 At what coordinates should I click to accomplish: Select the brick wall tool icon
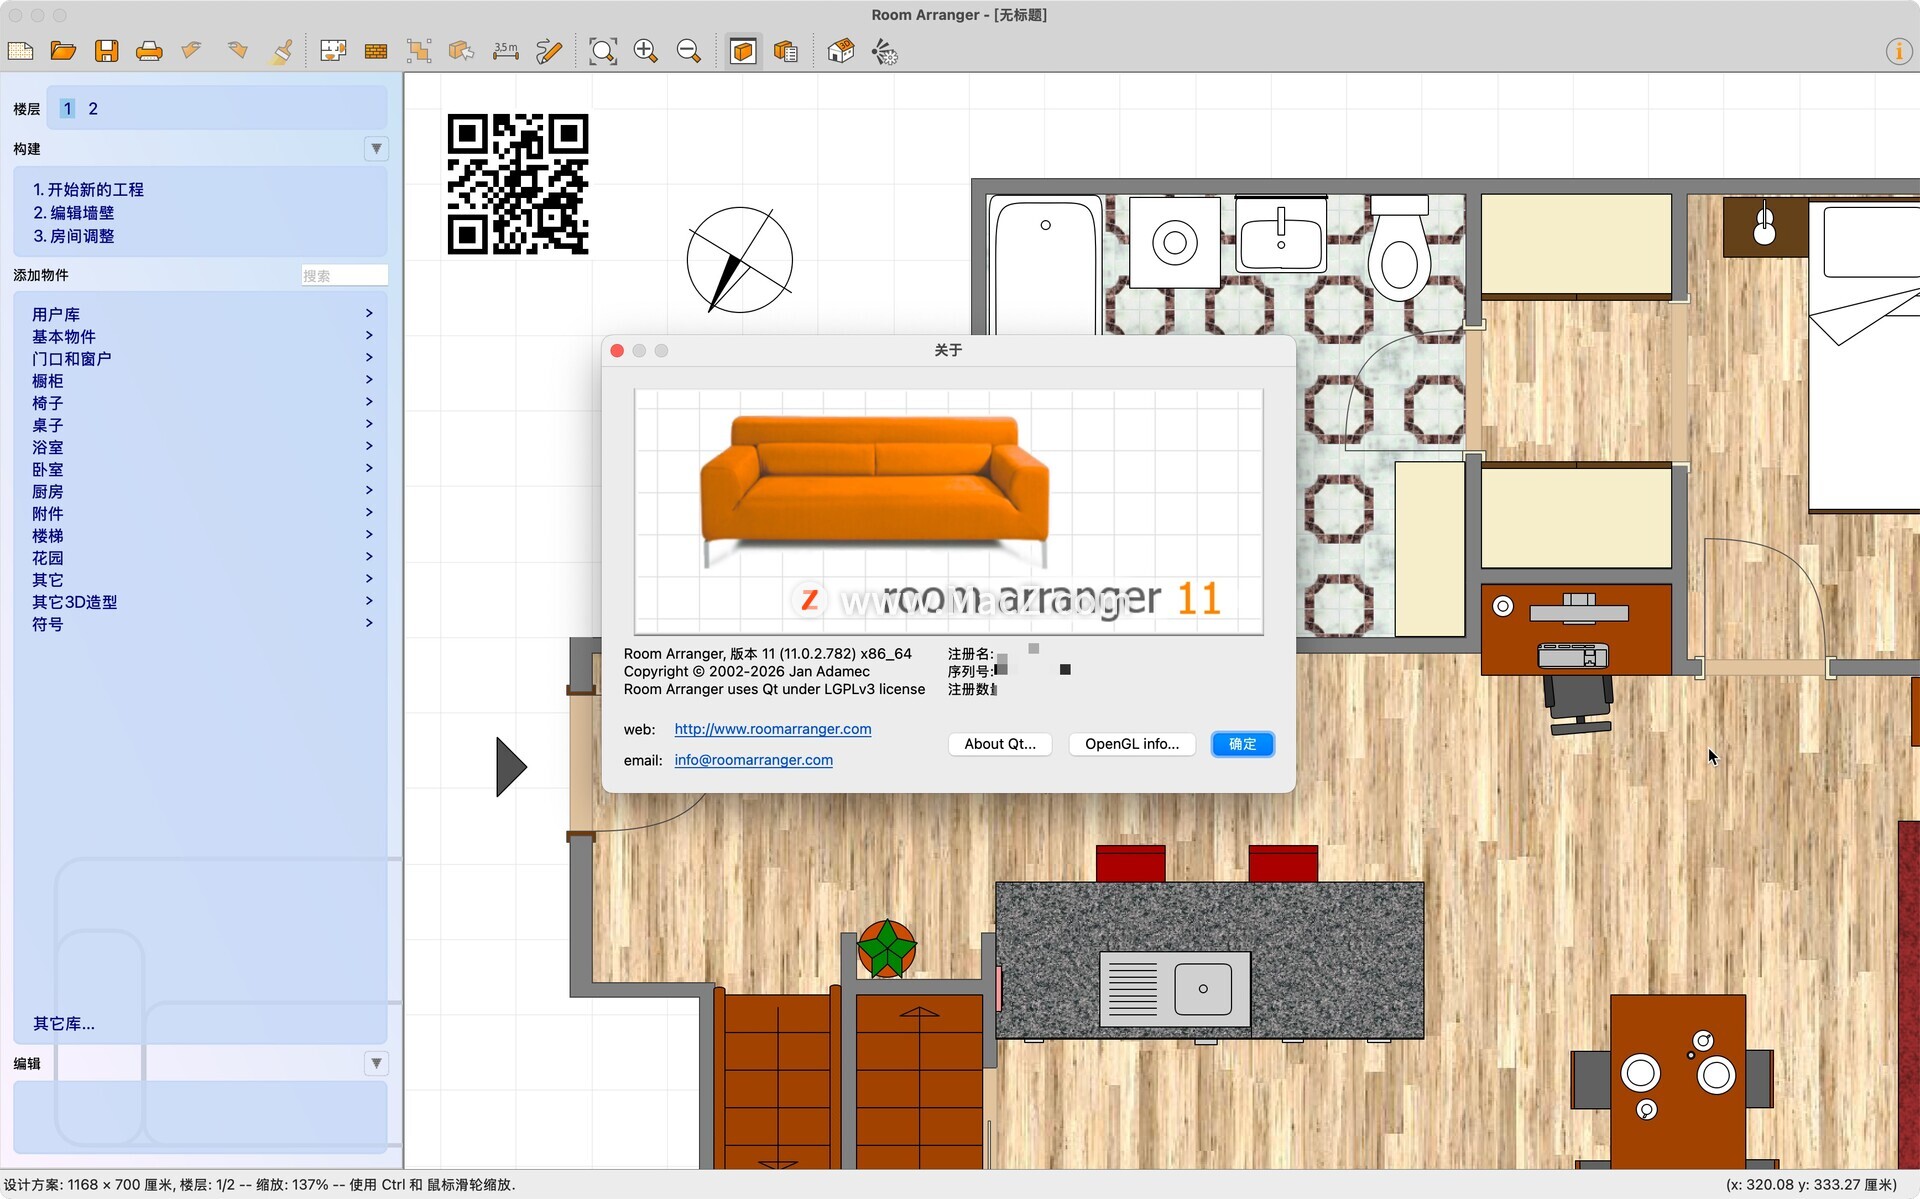(x=376, y=51)
